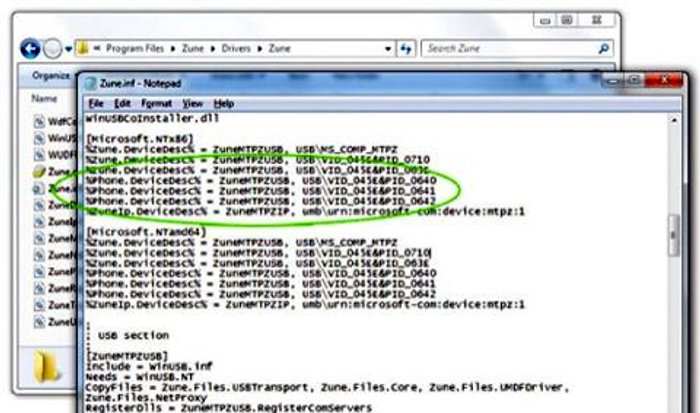Click the Search Zune input field
Image resolution: width=700 pixels, height=413 pixels.
tap(509, 48)
